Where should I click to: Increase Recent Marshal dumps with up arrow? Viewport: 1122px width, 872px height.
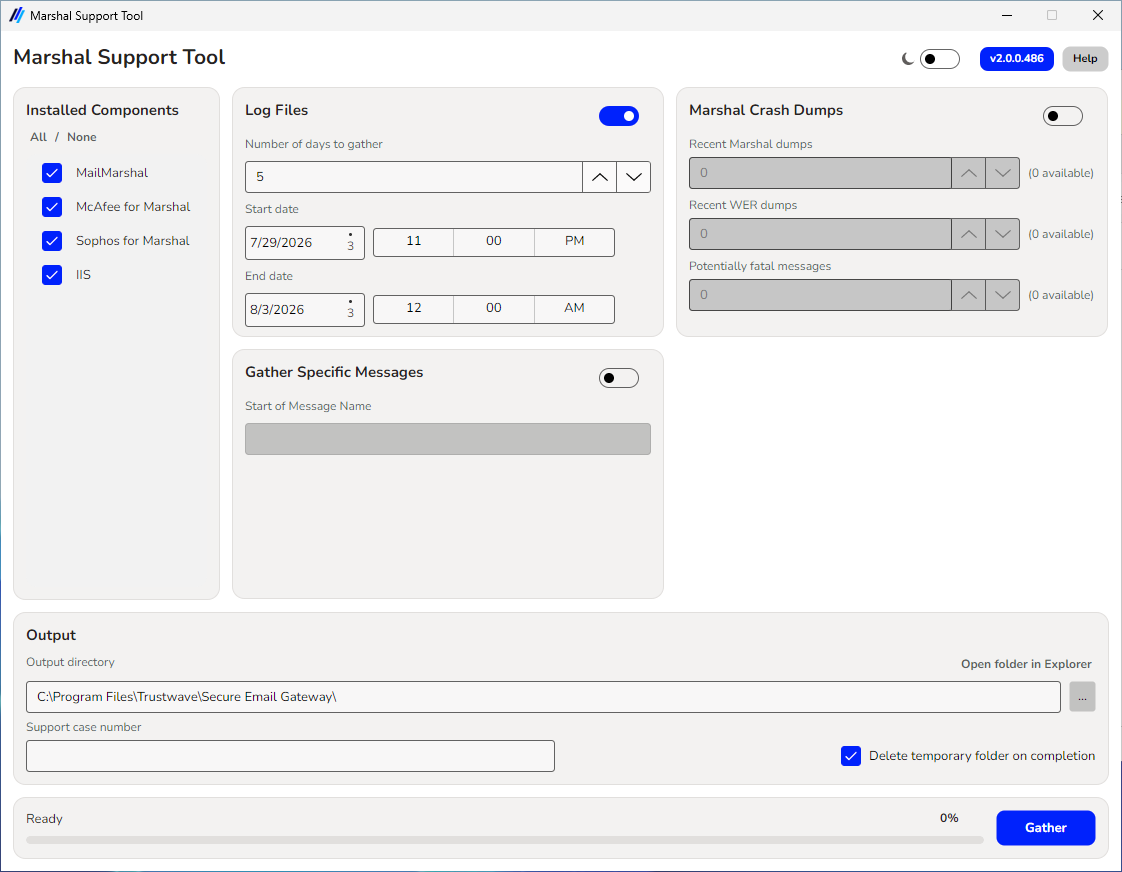coord(969,173)
